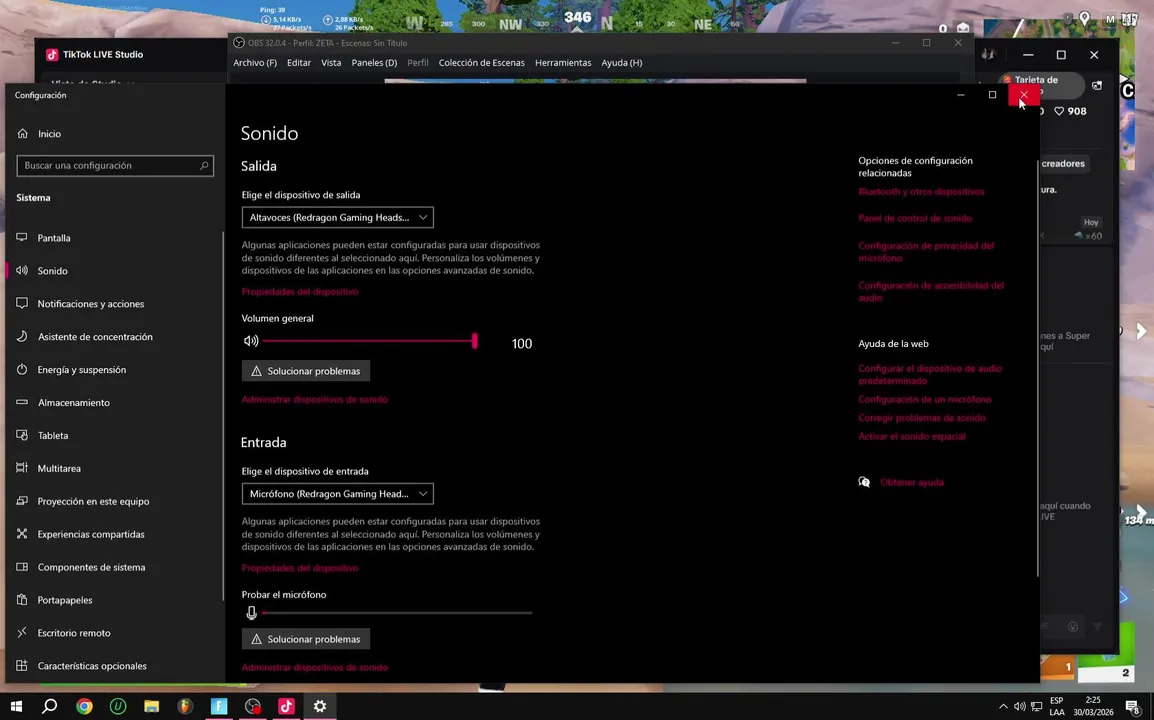The width and height of the screenshot is (1154, 720).
Task: Open output Propiedades del dispositivo link
Action: pyautogui.click(x=300, y=292)
